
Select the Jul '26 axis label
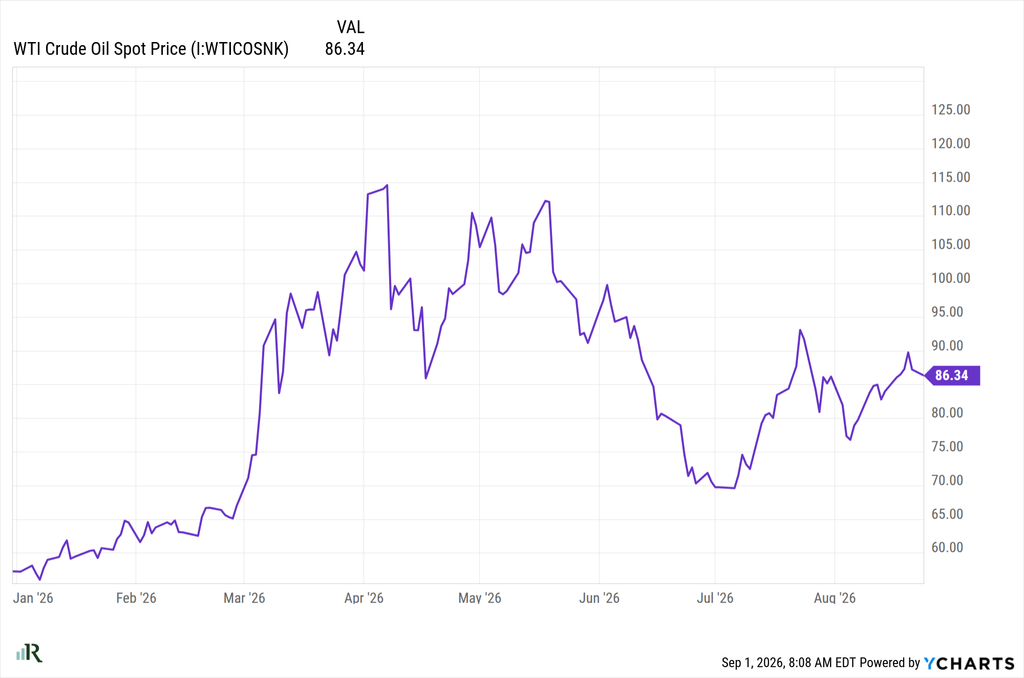[x=715, y=598]
